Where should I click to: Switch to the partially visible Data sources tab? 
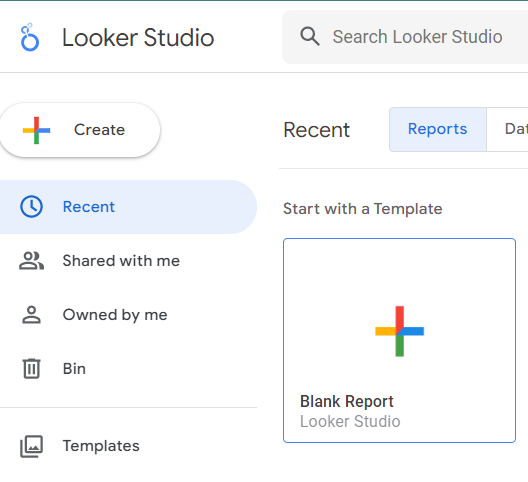(x=507, y=129)
